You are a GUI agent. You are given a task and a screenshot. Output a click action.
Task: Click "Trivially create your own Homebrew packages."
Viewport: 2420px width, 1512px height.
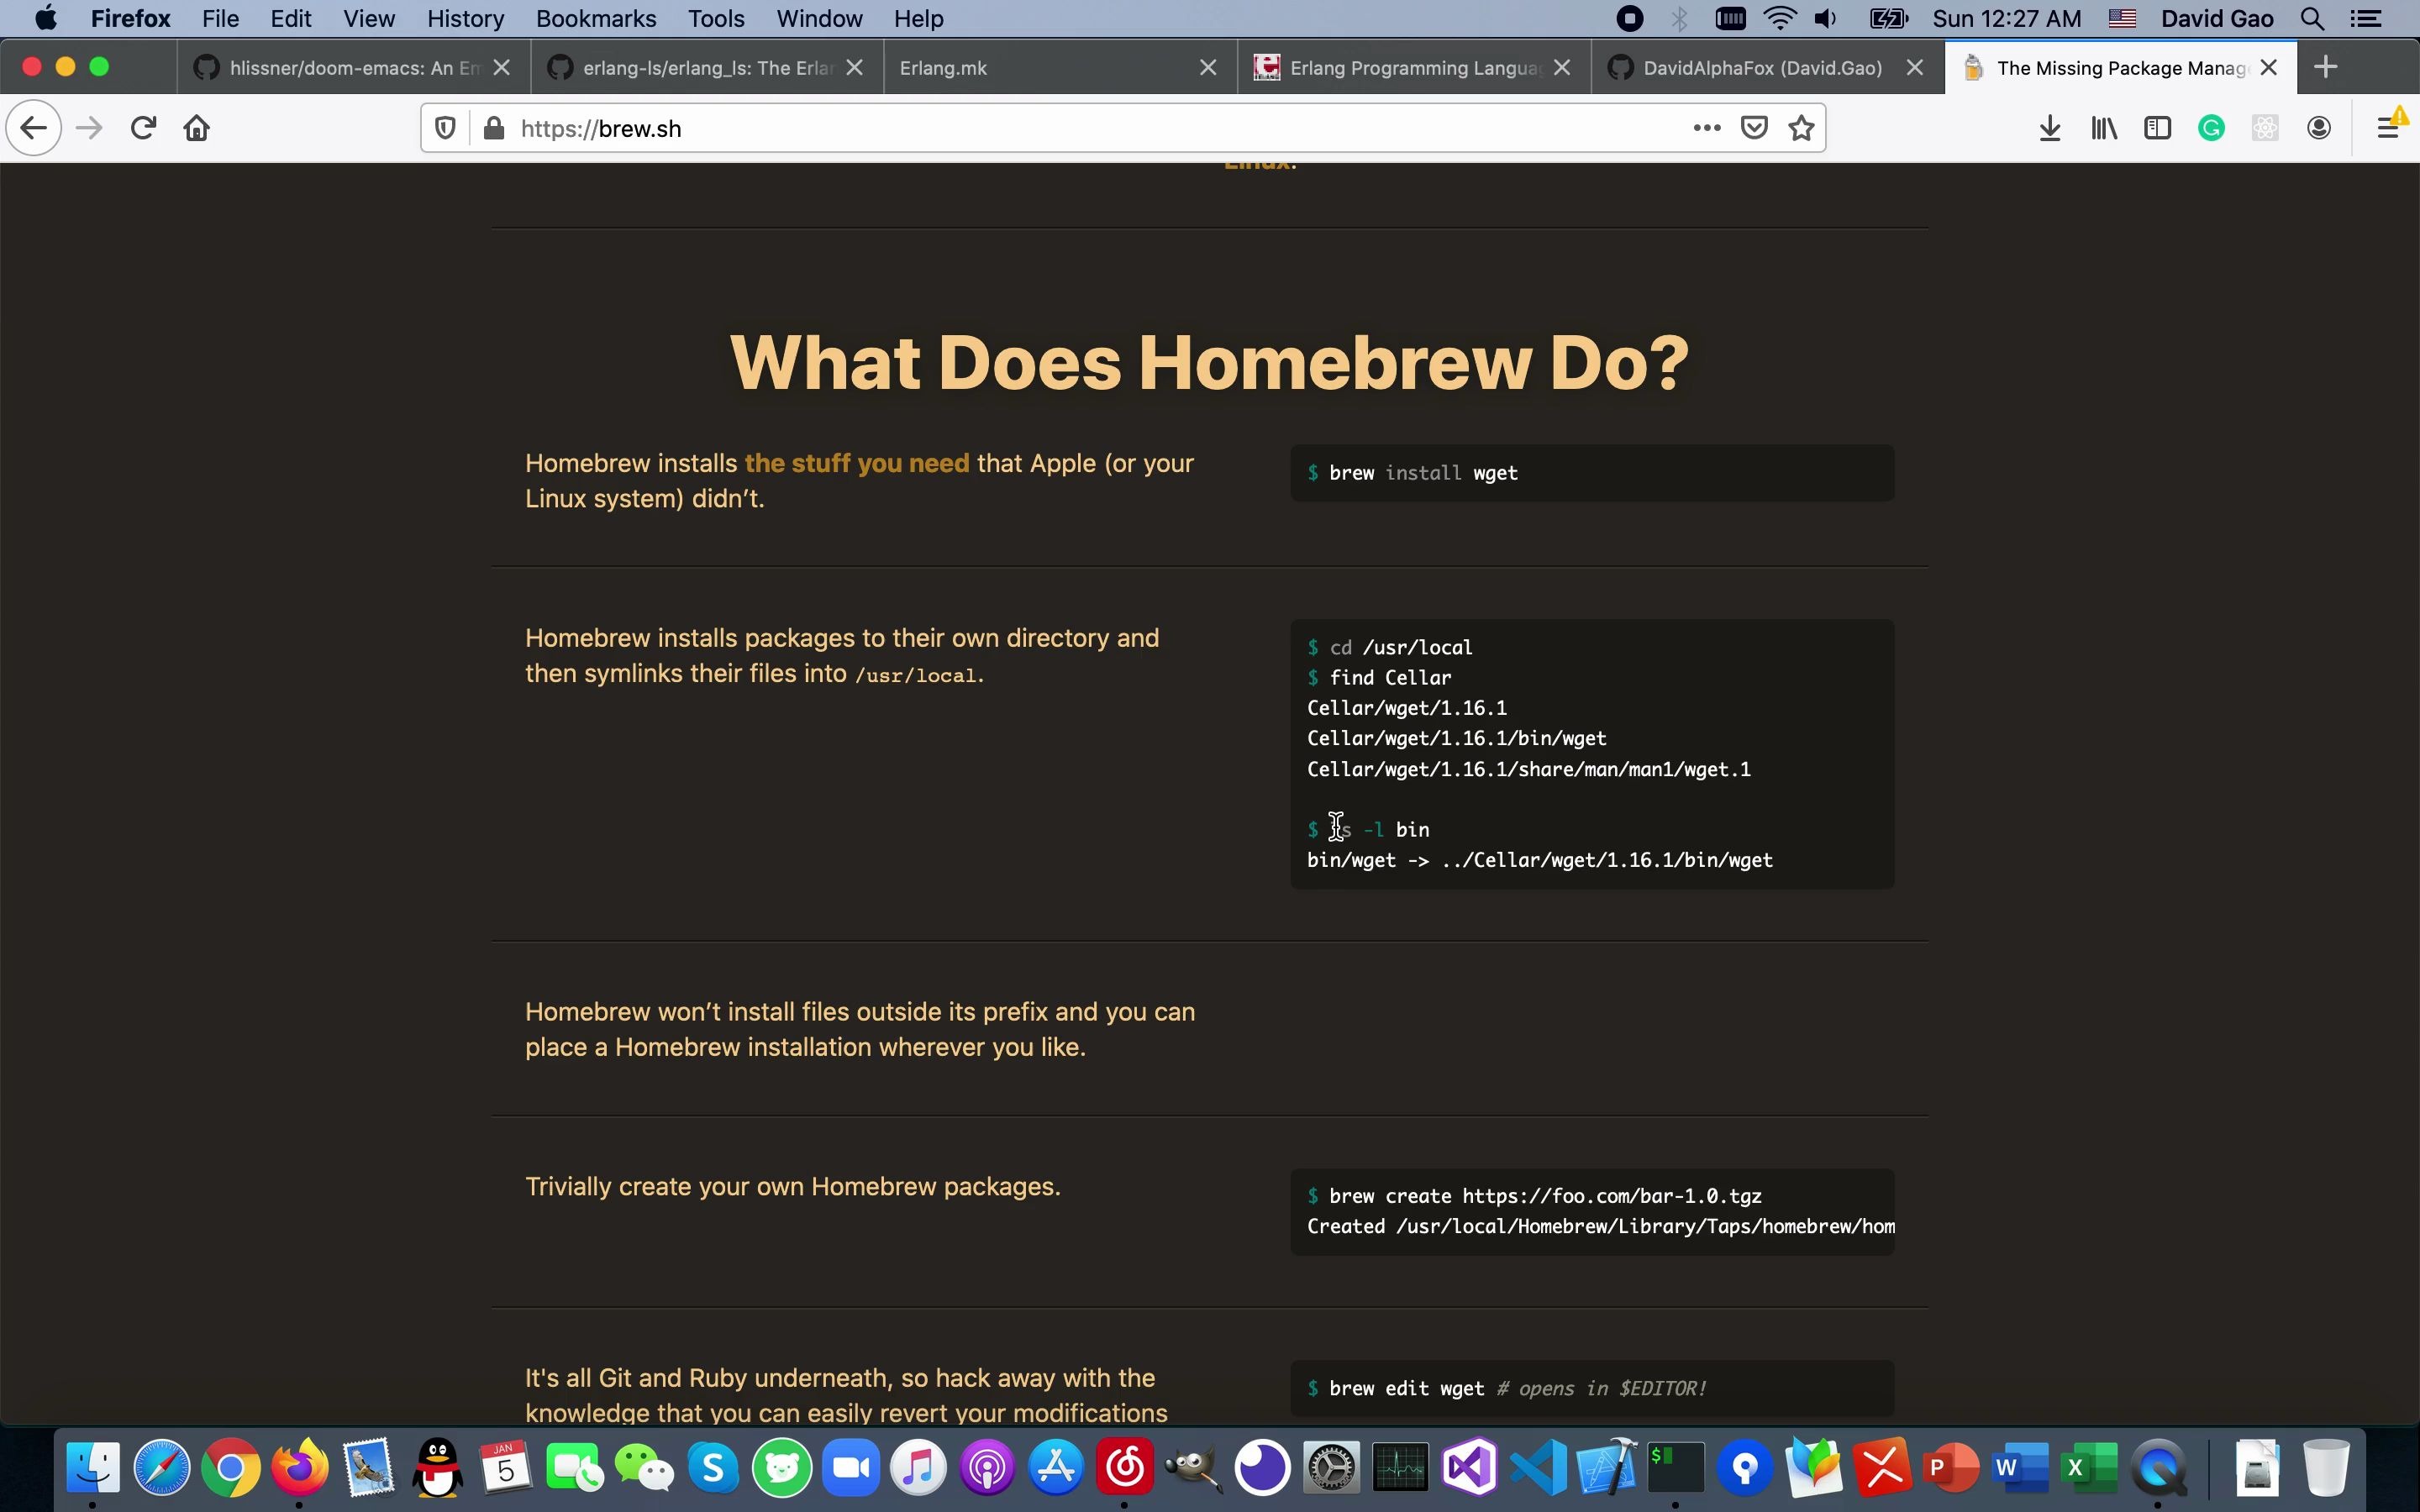tap(793, 1187)
